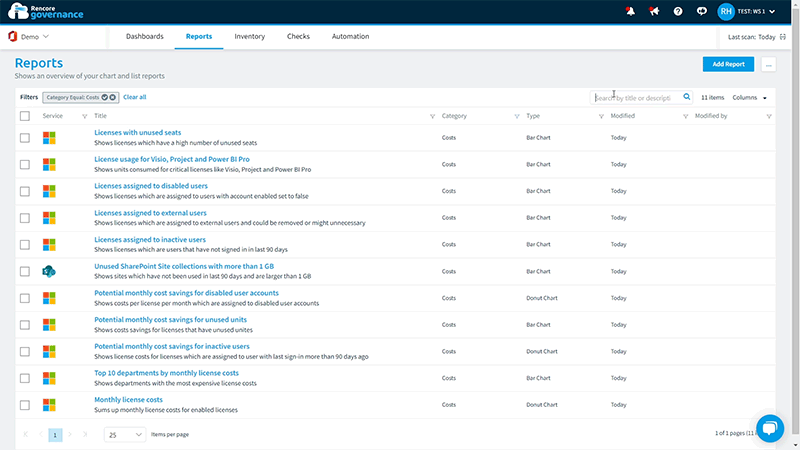Switch to the Automation tab
Image resolution: width=800 pixels, height=450 pixels.
[x=351, y=36]
